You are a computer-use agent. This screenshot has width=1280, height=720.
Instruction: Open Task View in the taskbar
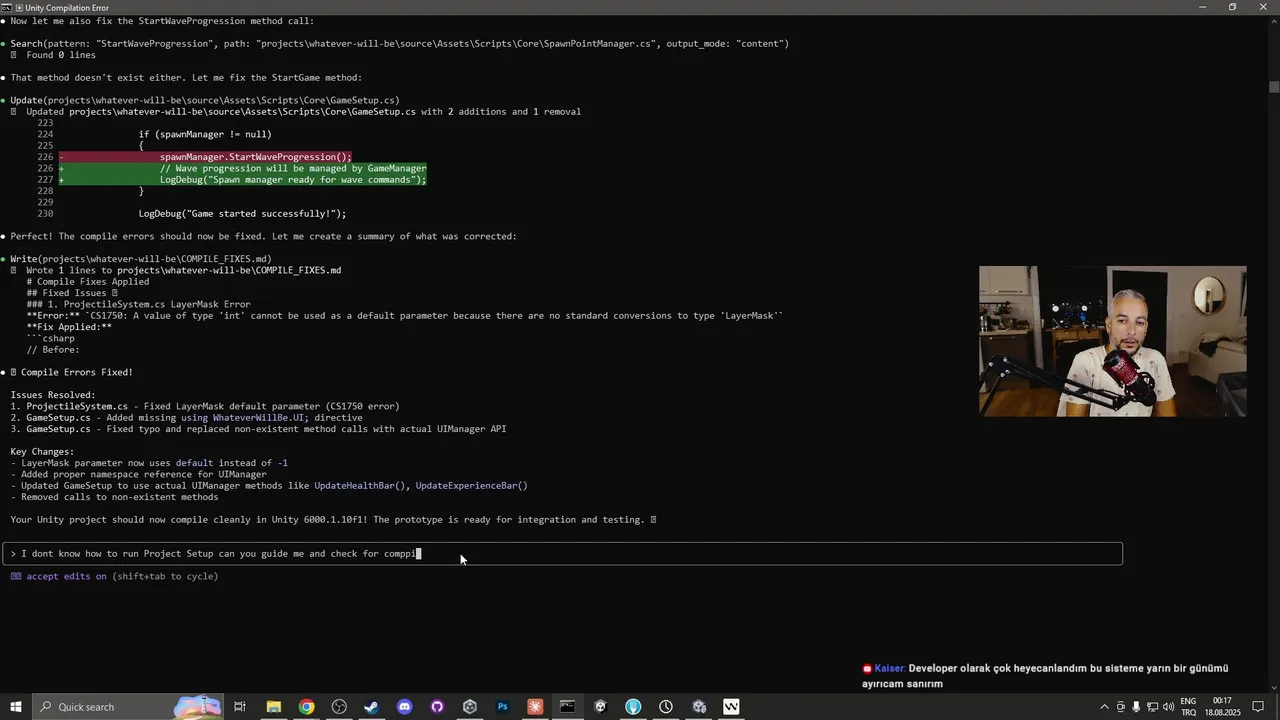click(240, 707)
